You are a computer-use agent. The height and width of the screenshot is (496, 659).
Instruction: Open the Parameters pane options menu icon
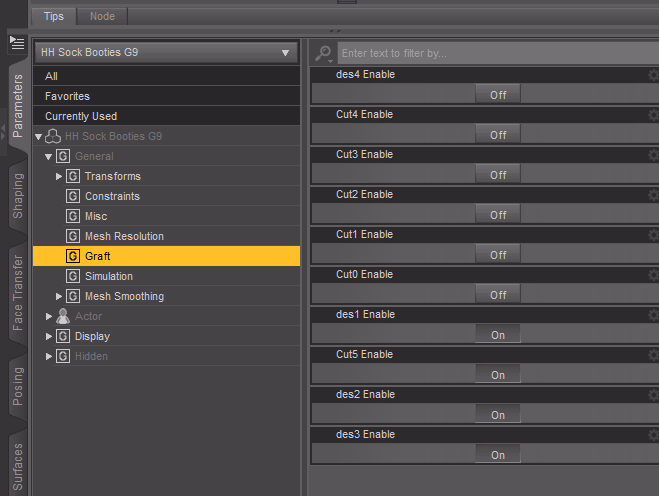(17, 43)
